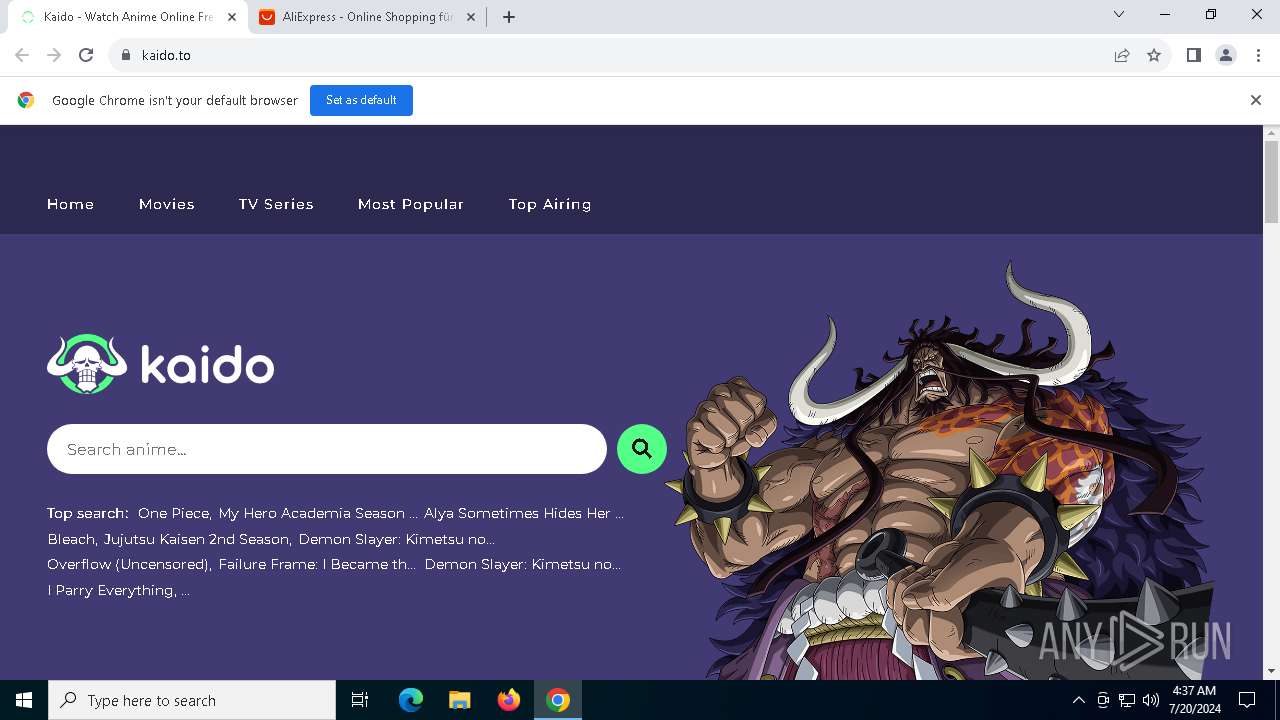Reload the page with the refresh icon
The height and width of the screenshot is (720, 1280).
pos(86,55)
